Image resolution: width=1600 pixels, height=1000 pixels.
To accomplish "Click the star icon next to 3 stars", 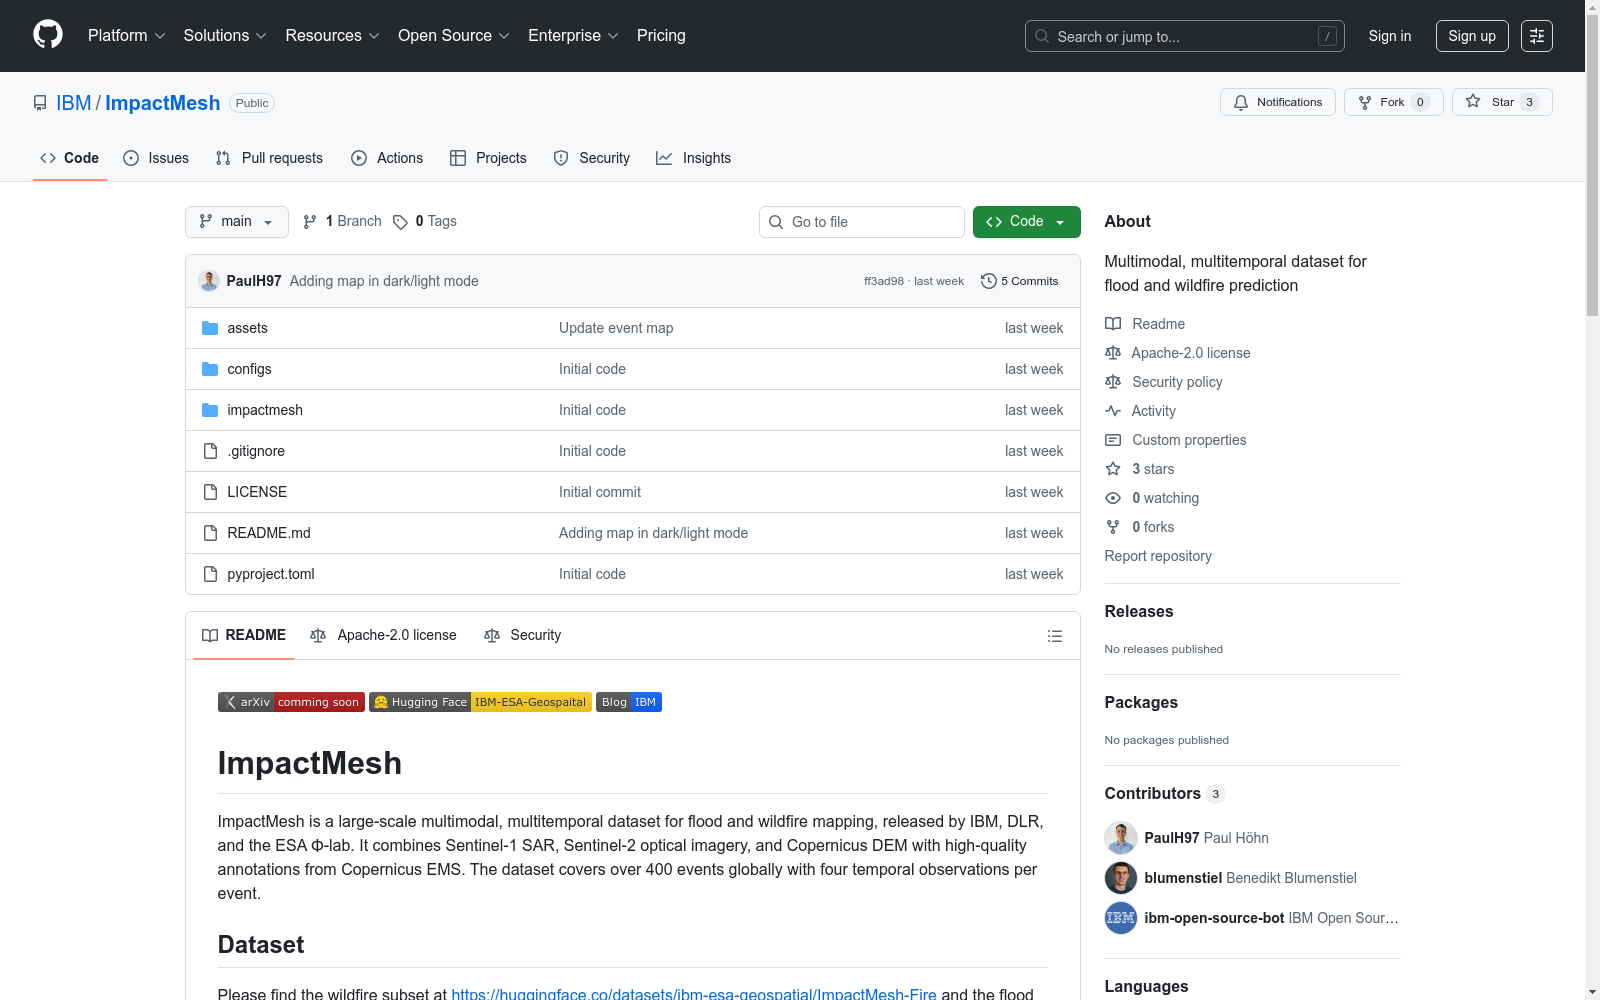I will point(1113,469).
